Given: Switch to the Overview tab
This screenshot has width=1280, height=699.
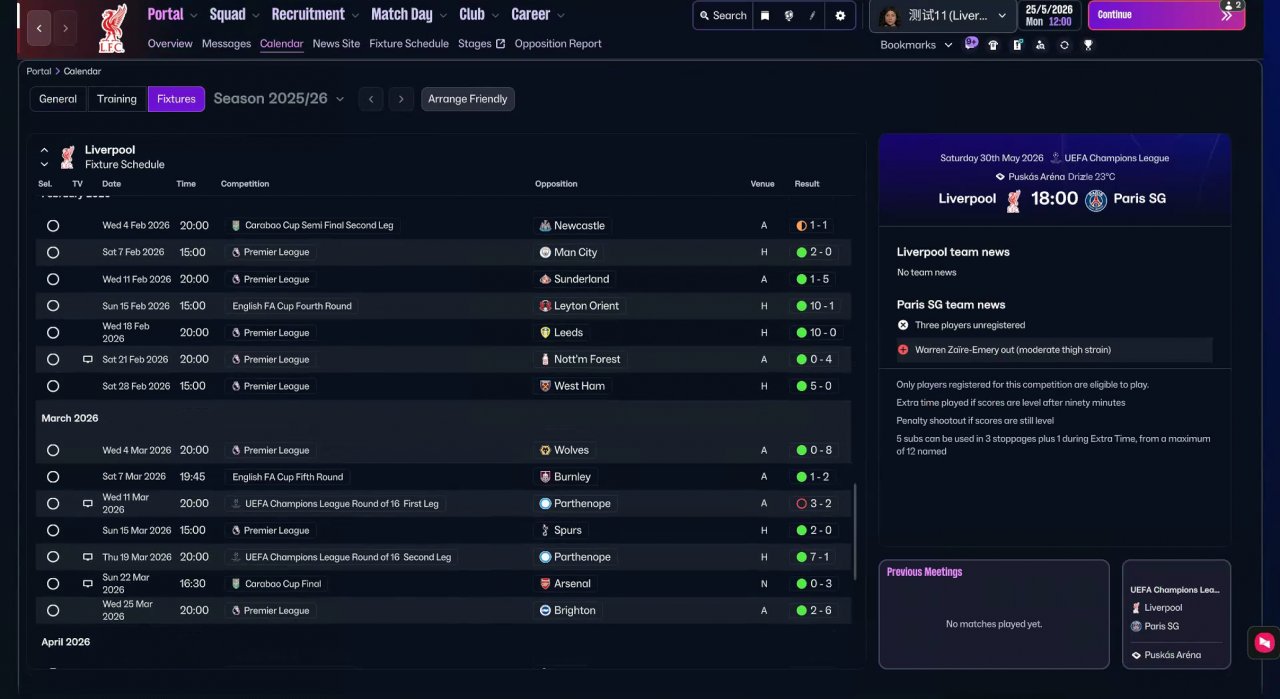Looking at the screenshot, I should click(170, 44).
